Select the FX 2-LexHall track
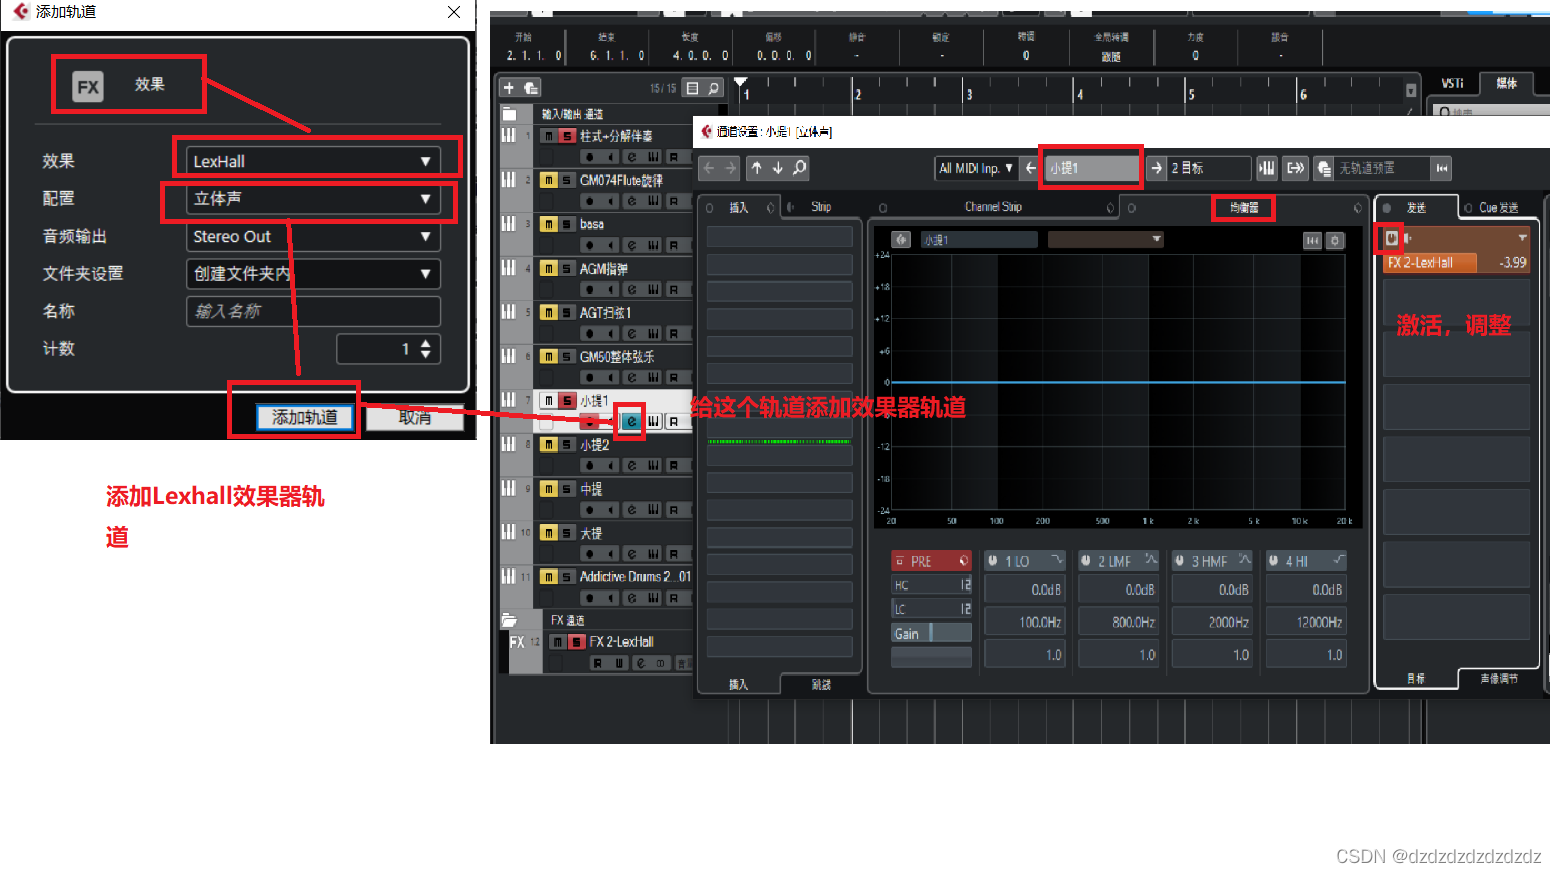 pos(621,642)
